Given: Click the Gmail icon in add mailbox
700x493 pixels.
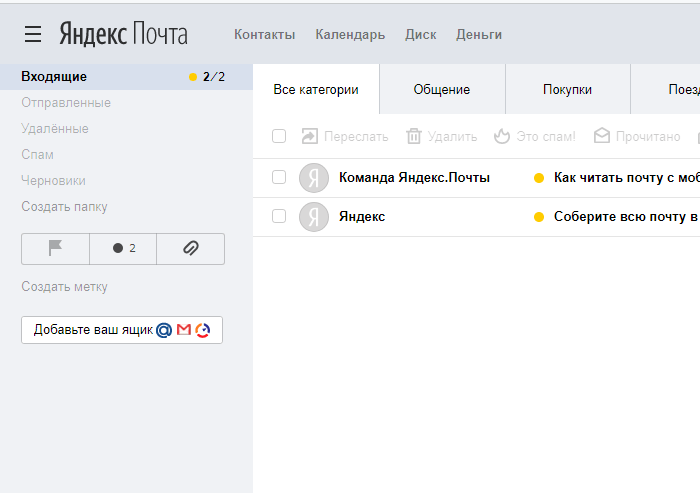Looking at the screenshot, I should [184, 330].
